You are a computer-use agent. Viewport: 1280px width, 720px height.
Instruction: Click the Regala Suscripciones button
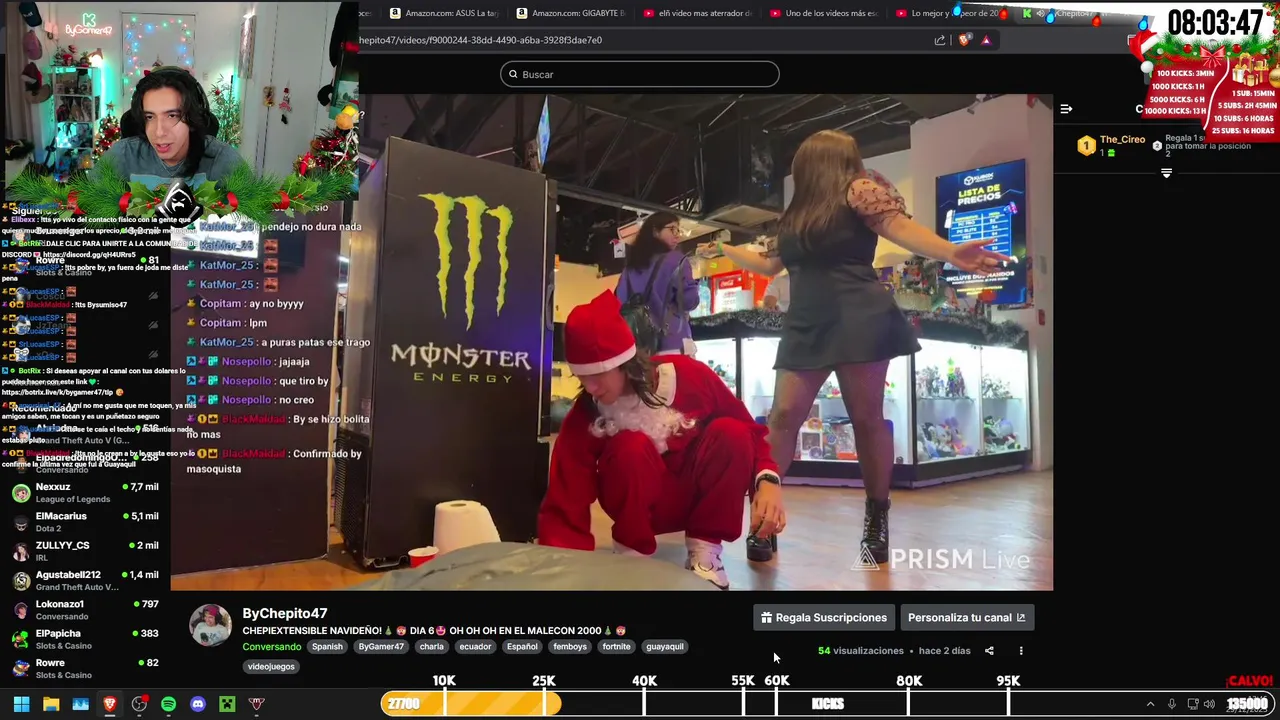[x=824, y=618]
